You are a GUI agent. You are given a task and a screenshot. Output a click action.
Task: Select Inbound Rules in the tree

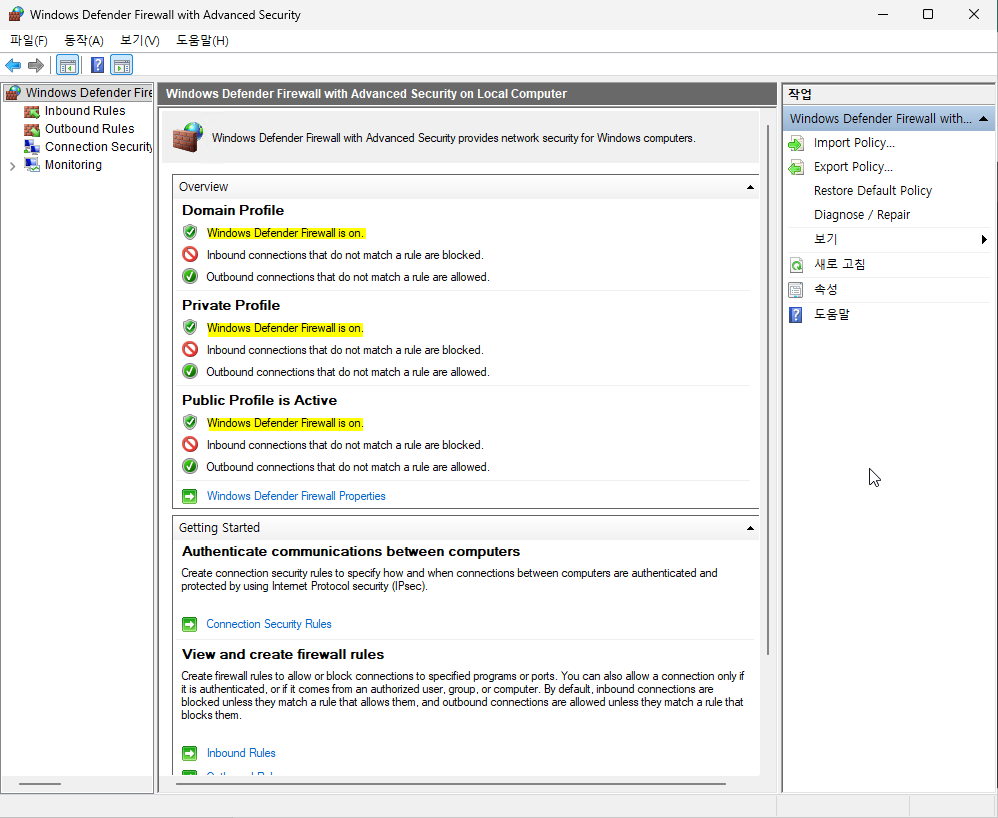pyautogui.click(x=85, y=111)
